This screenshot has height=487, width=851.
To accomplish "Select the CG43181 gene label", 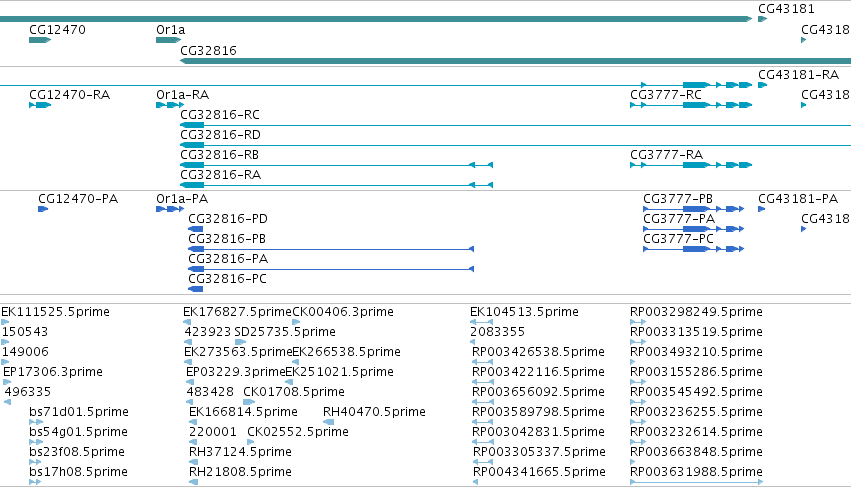I will tap(786, 9).
